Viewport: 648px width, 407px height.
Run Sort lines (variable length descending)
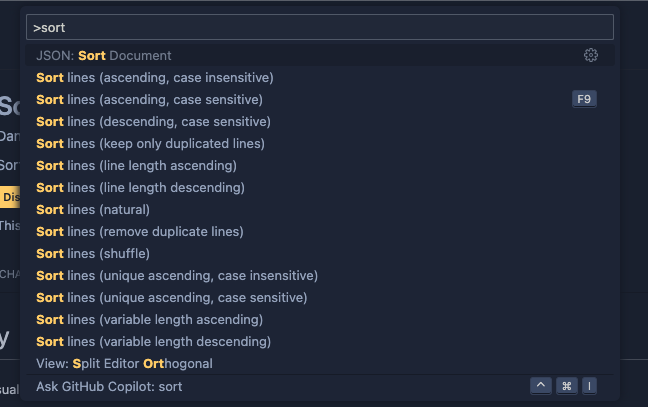coord(153,341)
